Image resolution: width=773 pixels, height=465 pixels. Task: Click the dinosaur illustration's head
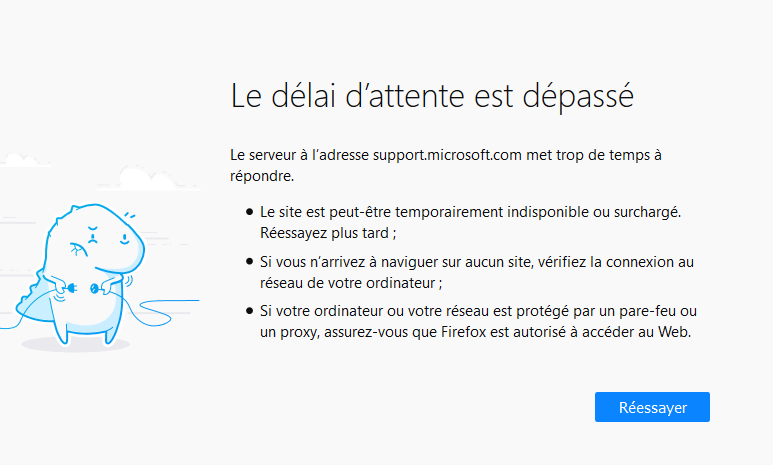coord(96,238)
